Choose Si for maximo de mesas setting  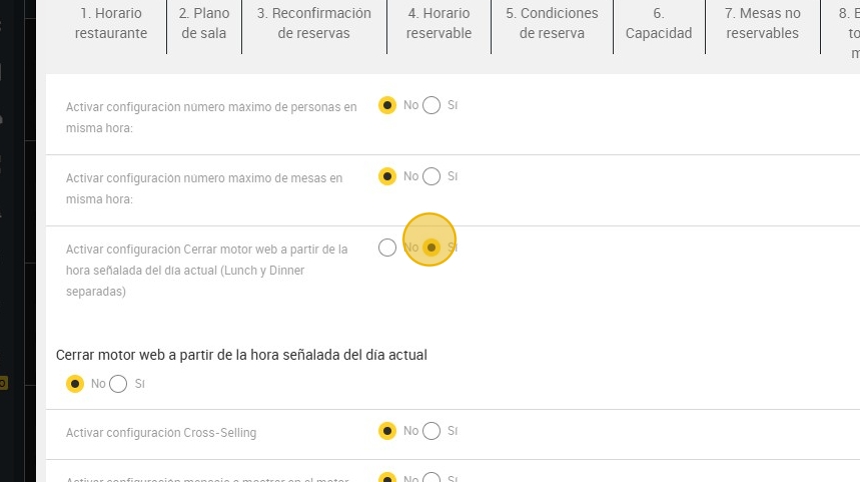[x=431, y=176]
